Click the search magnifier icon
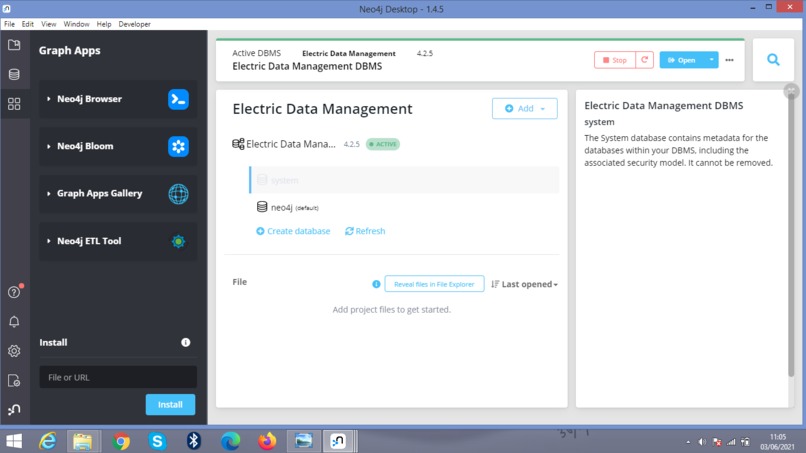806x453 pixels. [773, 60]
